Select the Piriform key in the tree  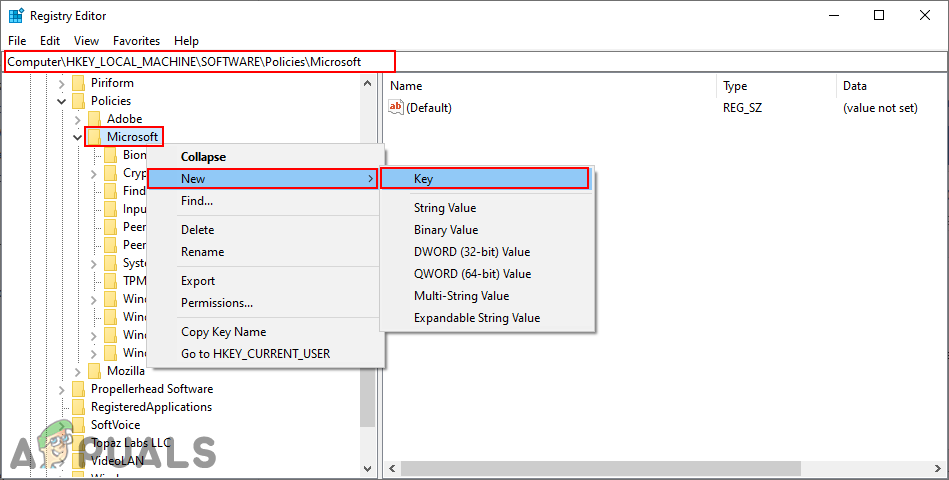click(x=112, y=83)
